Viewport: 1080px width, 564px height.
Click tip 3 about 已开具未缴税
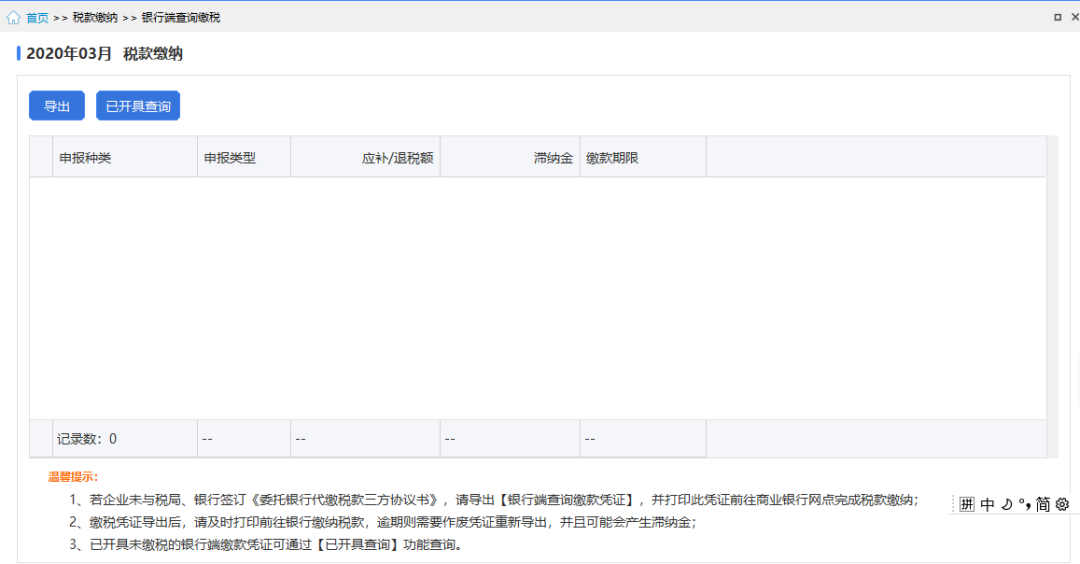[265, 545]
